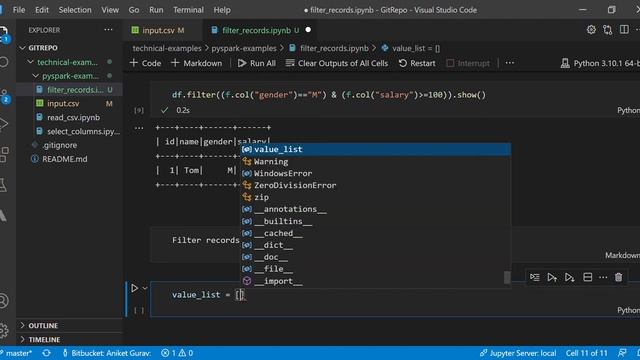Add a new Code cell
This screenshot has width=640, height=360.
(145, 63)
